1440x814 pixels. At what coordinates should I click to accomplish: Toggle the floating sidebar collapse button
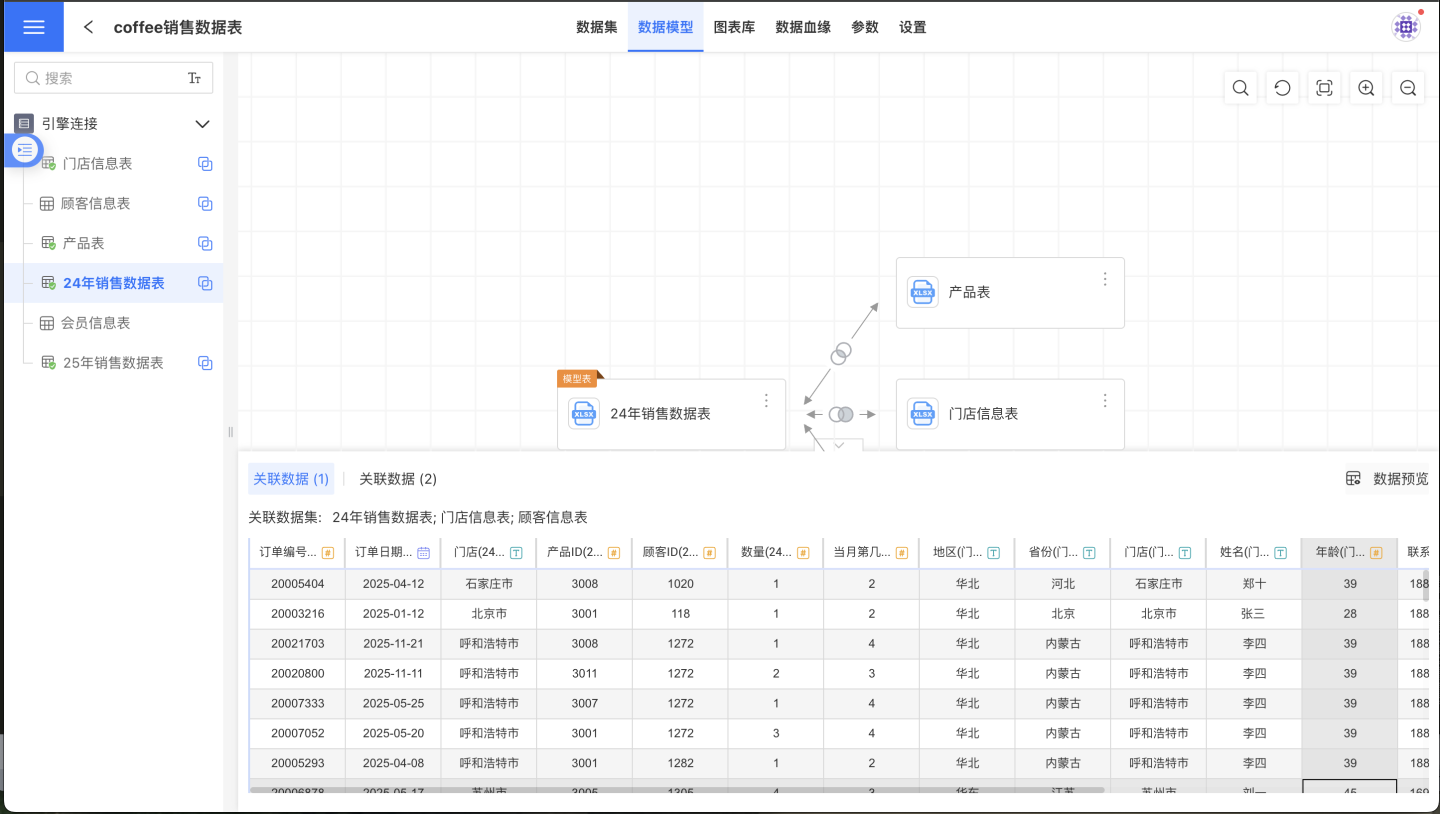[26, 150]
